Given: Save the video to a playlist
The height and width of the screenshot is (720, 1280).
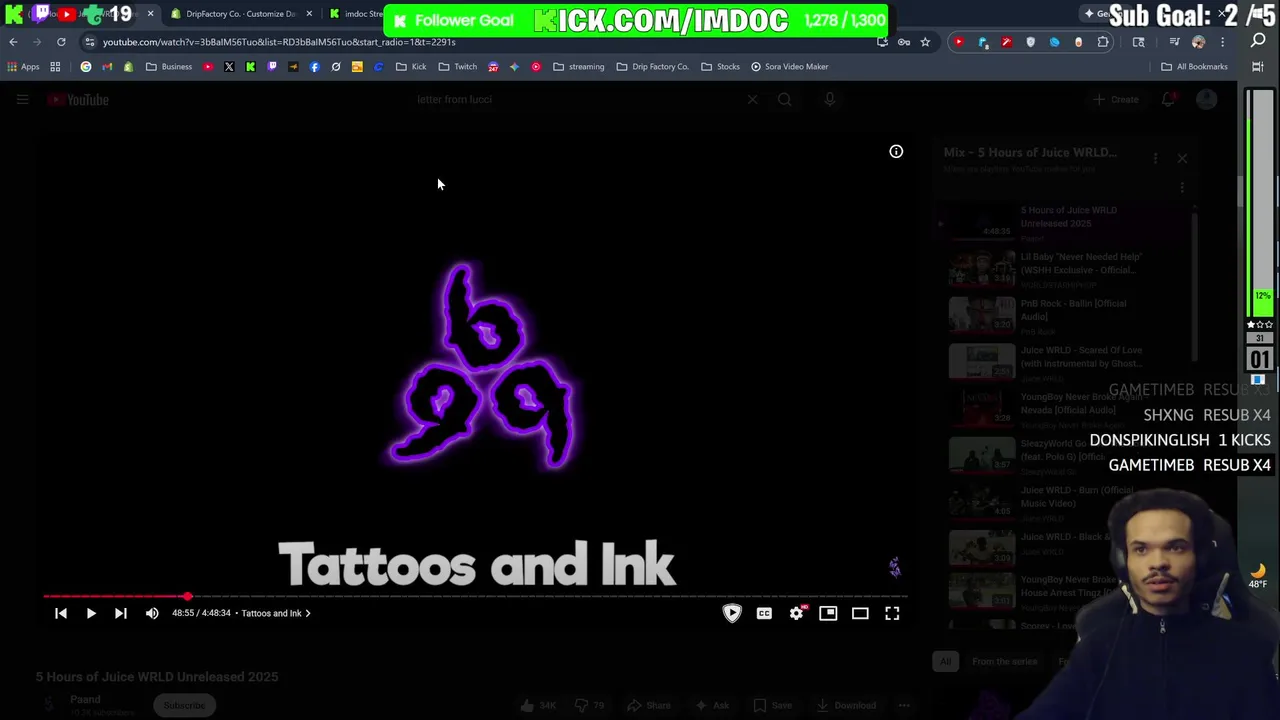Looking at the screenshot, I should [772, 705].
